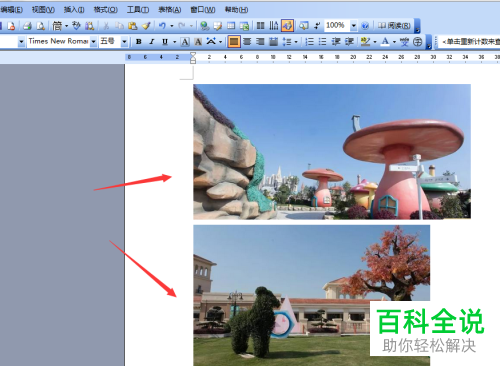Screen dimensions: 500x366
Task: Toggle Show/Hide formatting marks
Action: (x=317, y=26)
